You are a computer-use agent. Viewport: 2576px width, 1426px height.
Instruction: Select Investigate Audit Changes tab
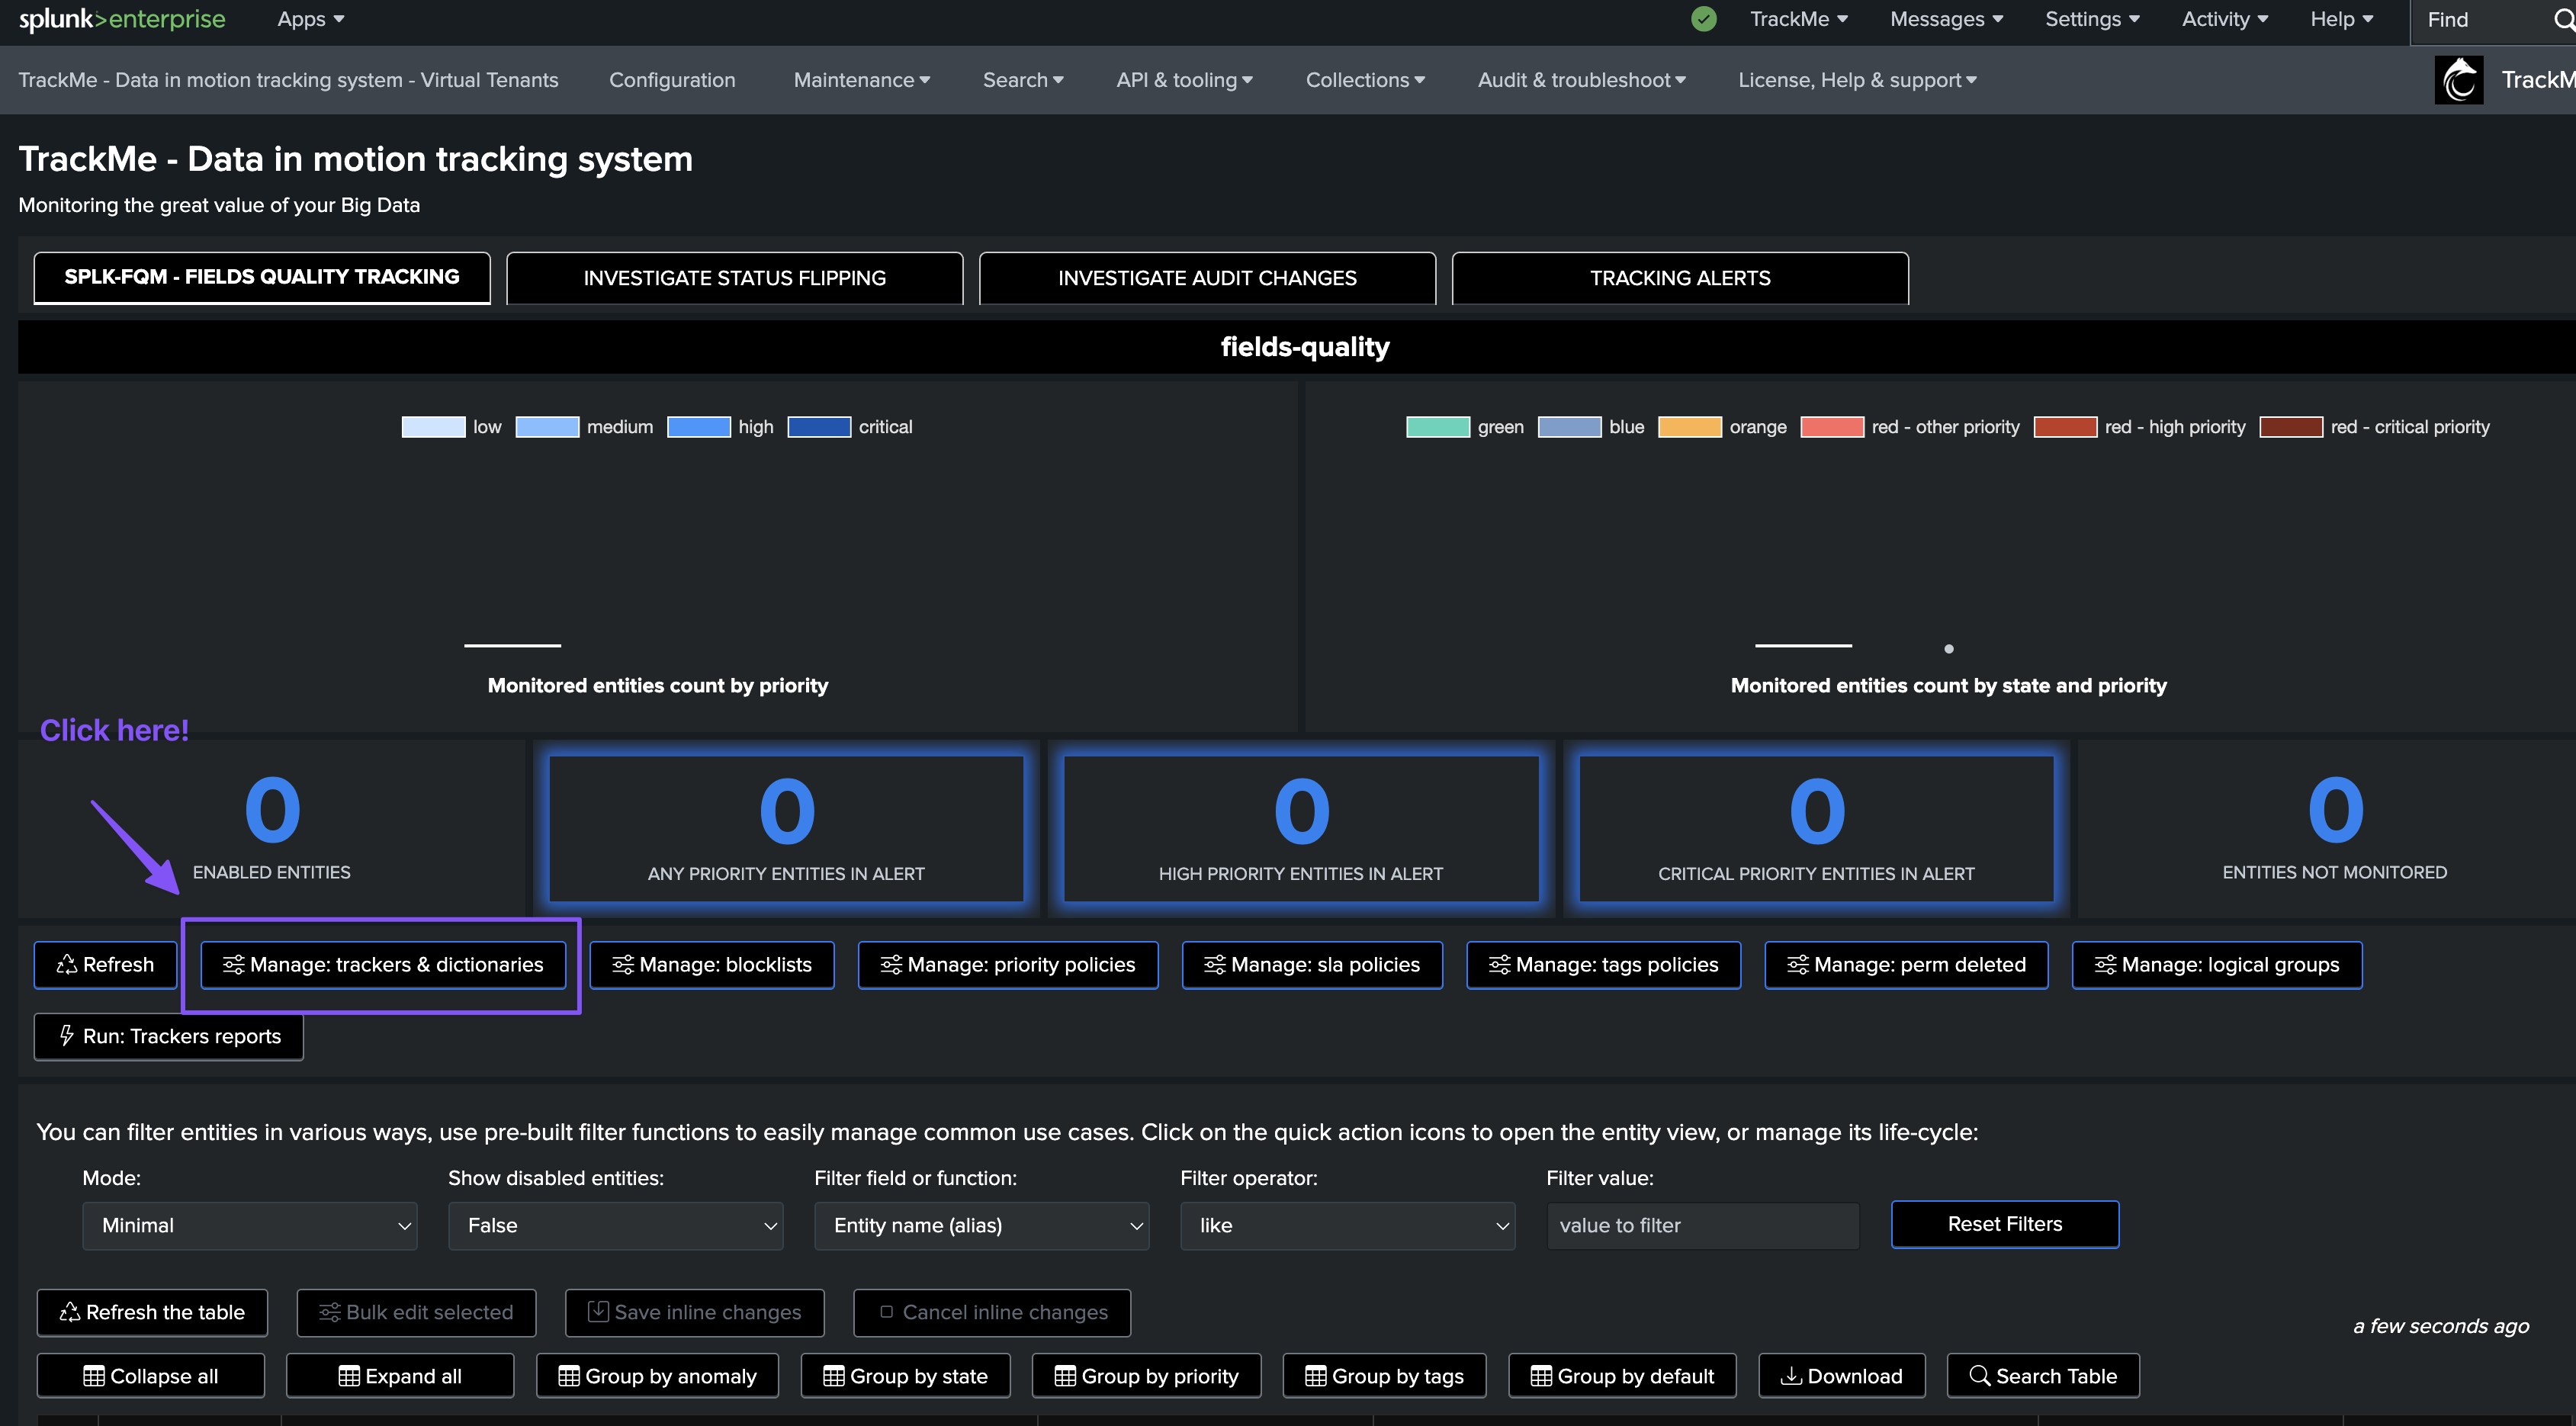[x=1207, y=278]
